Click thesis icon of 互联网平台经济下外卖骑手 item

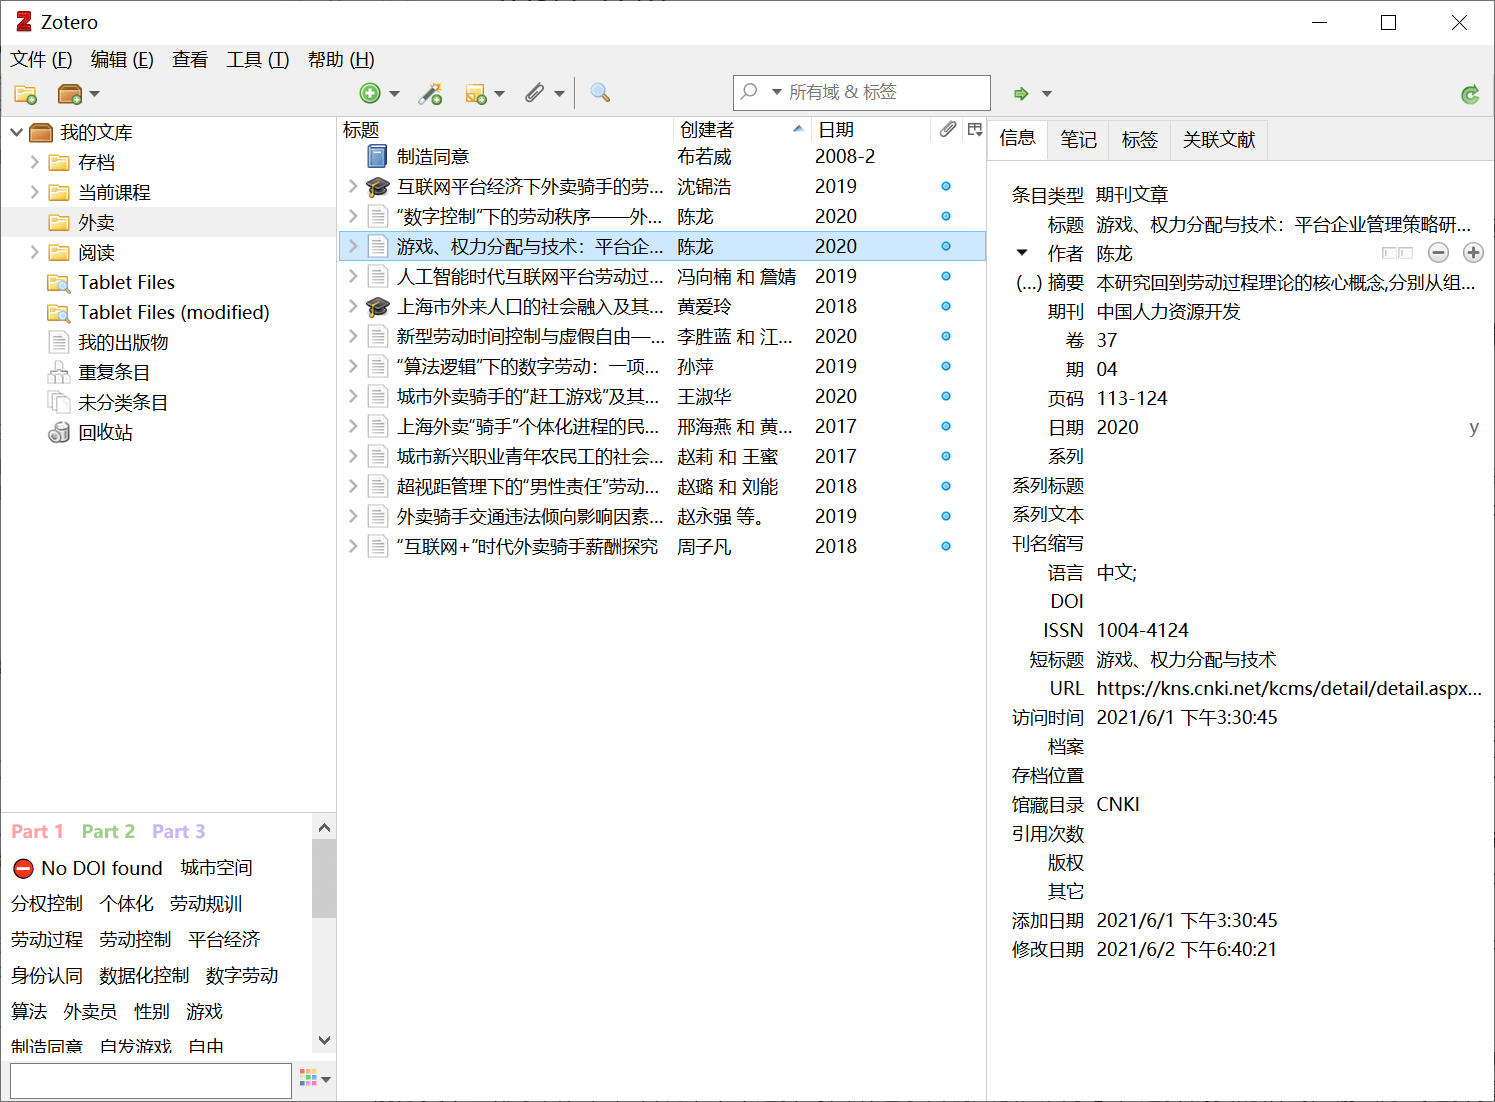377,186
